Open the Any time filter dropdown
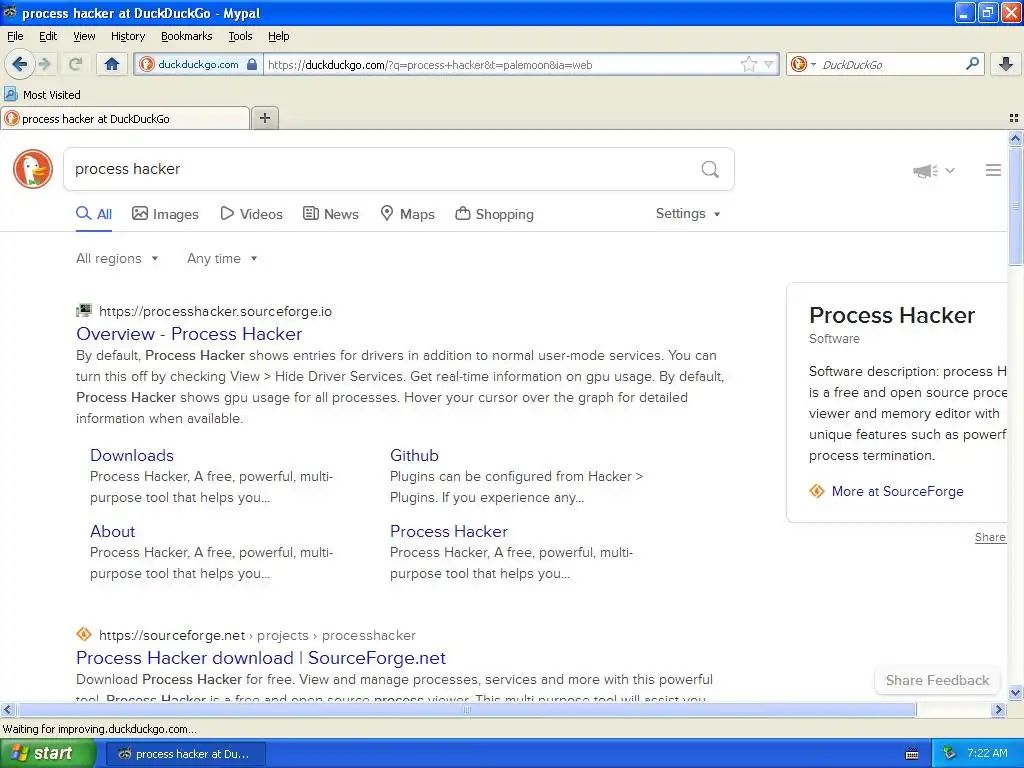Screen dimensions: 1024x768 (x=222, y=258)
